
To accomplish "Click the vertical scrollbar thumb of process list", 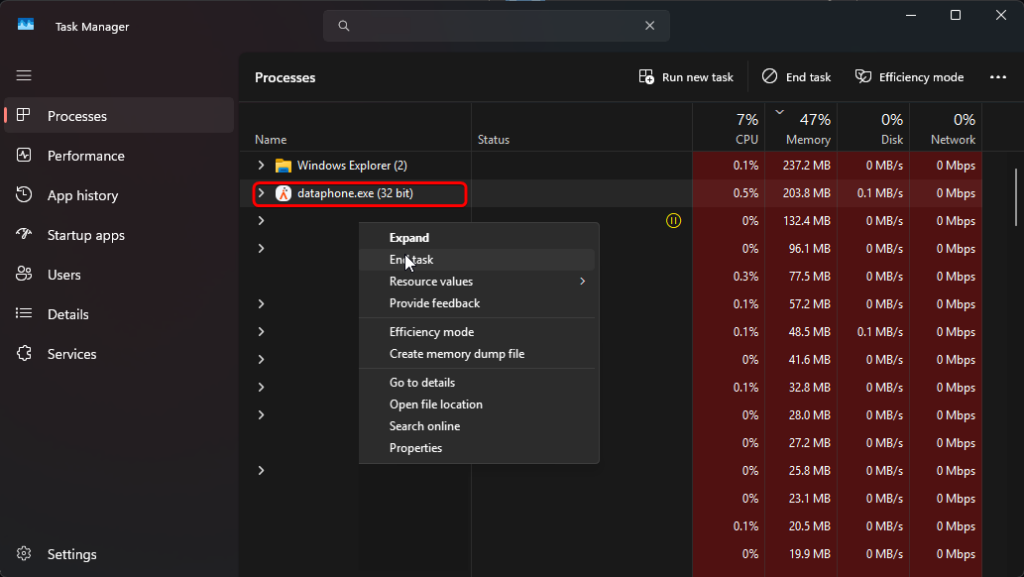I will click(x=1016, y=197).
